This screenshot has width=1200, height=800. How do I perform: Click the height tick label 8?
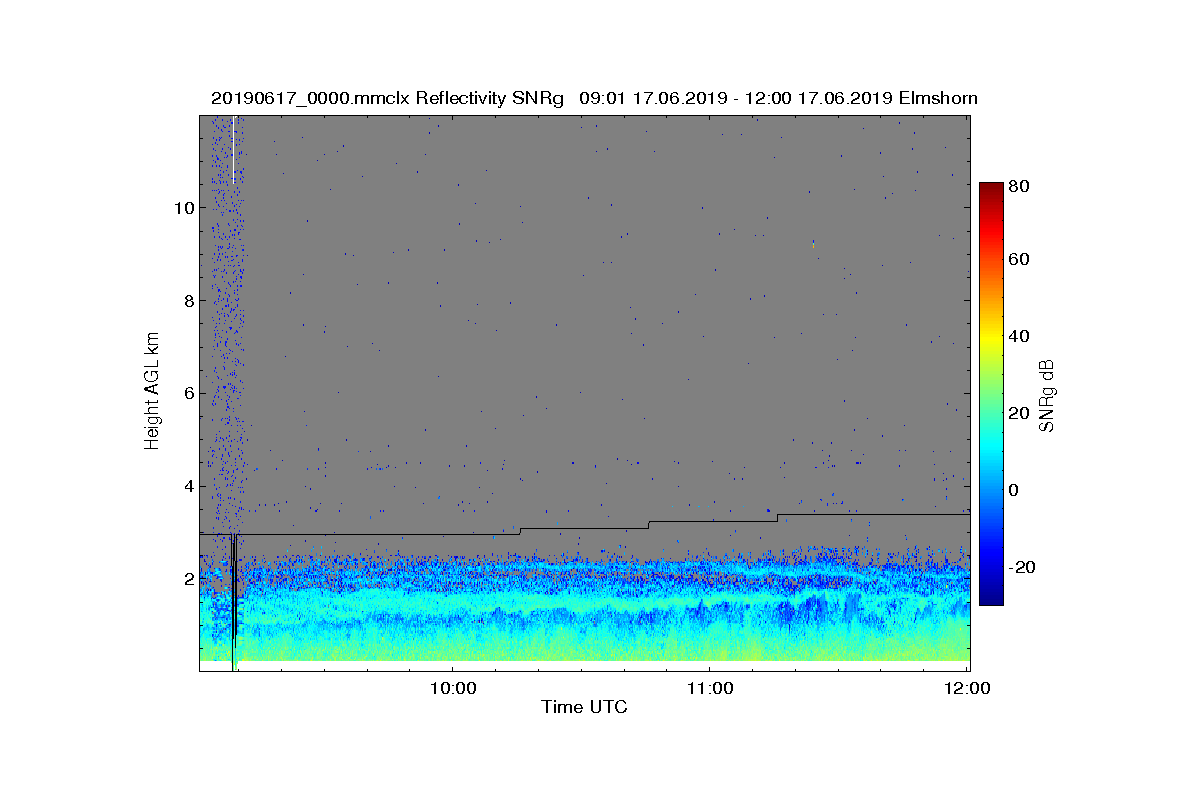pyautogui.click(x=188, y=301)
